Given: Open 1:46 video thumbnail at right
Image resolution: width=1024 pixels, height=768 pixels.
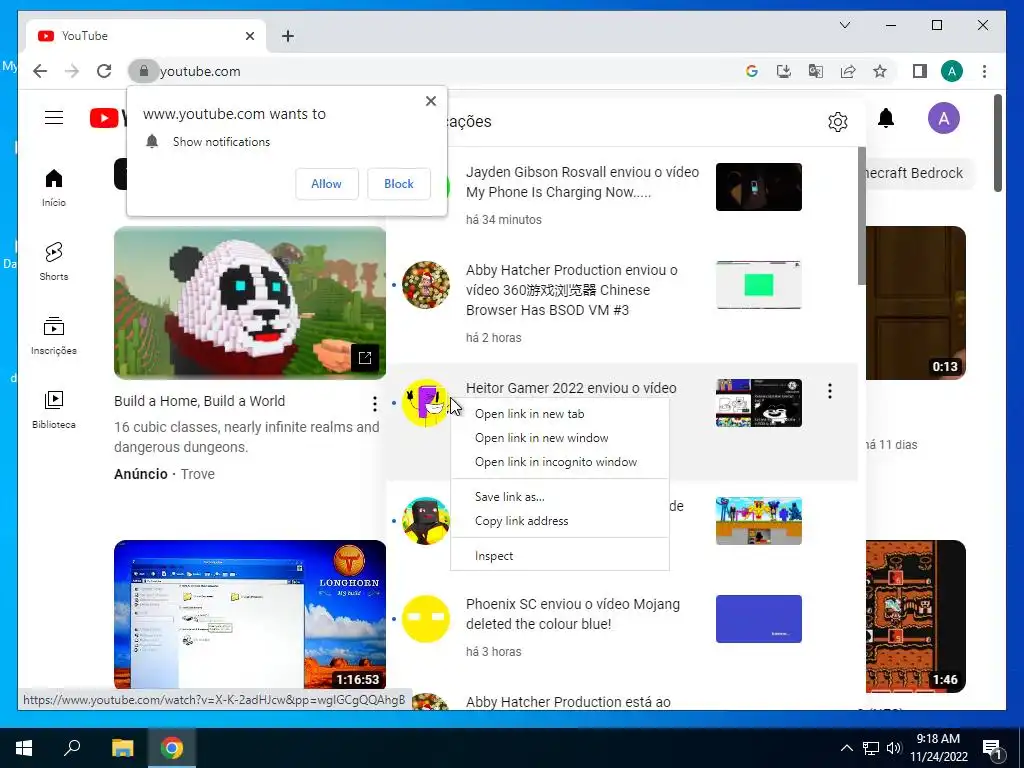Looking at the screenshot, I should click(916, 616).
